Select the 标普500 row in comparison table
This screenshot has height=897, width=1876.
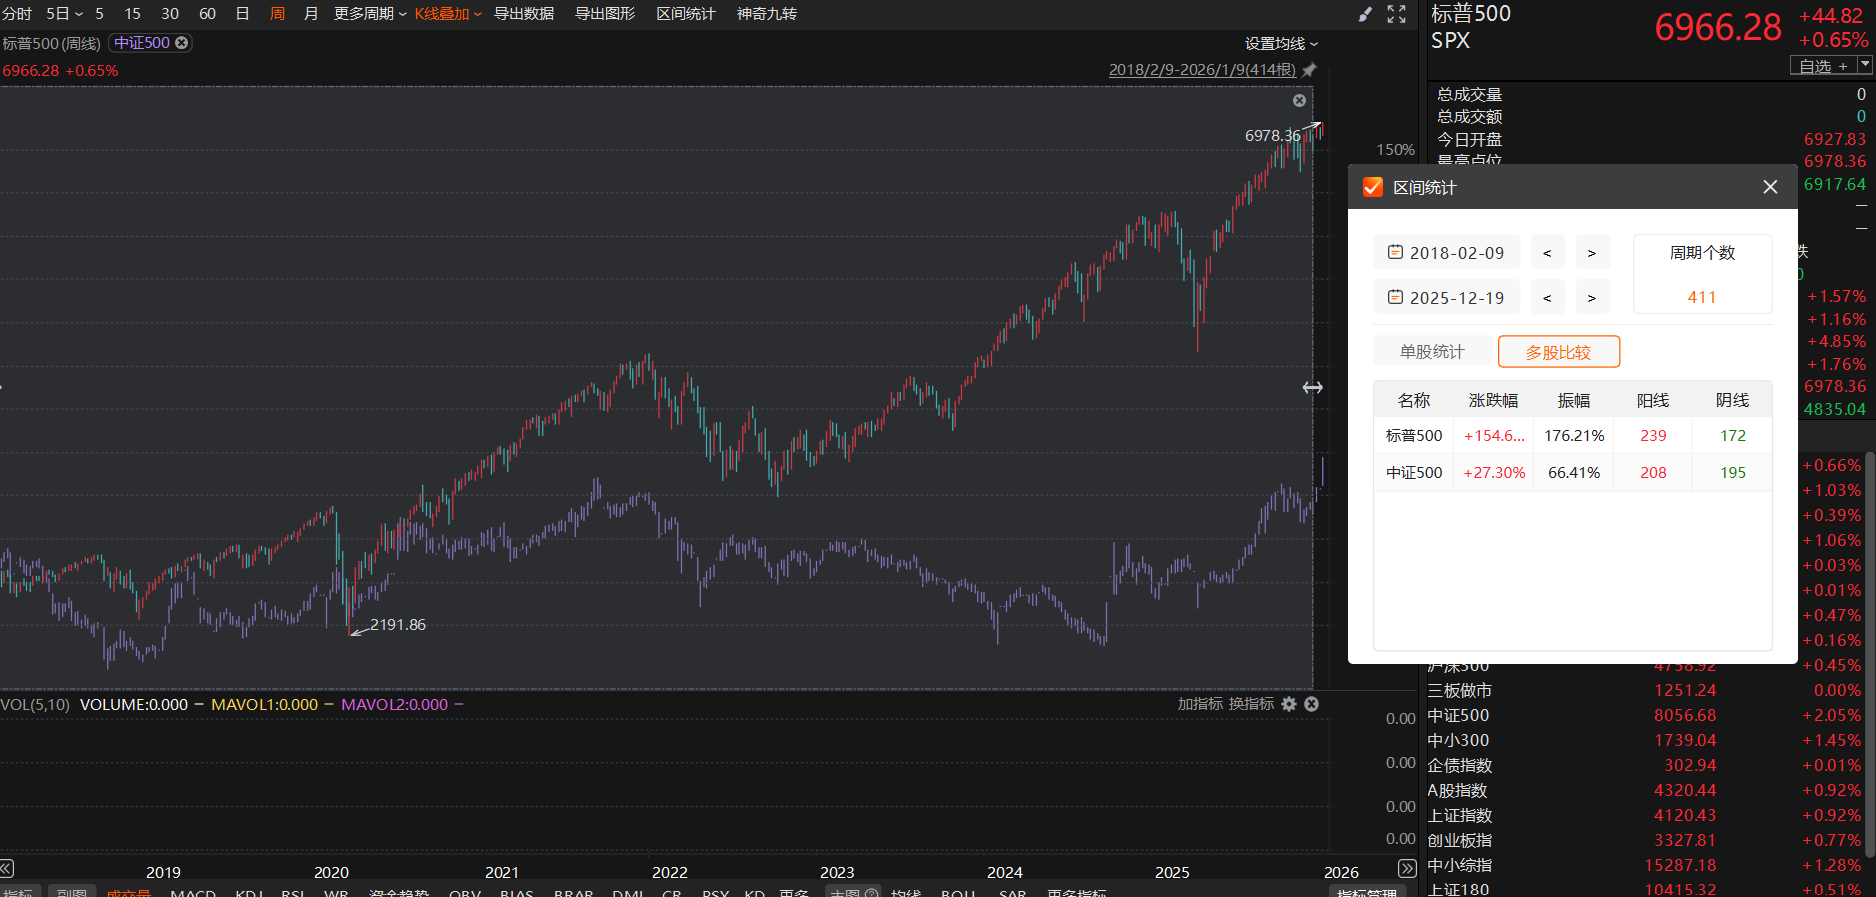tap(1573, 436)
